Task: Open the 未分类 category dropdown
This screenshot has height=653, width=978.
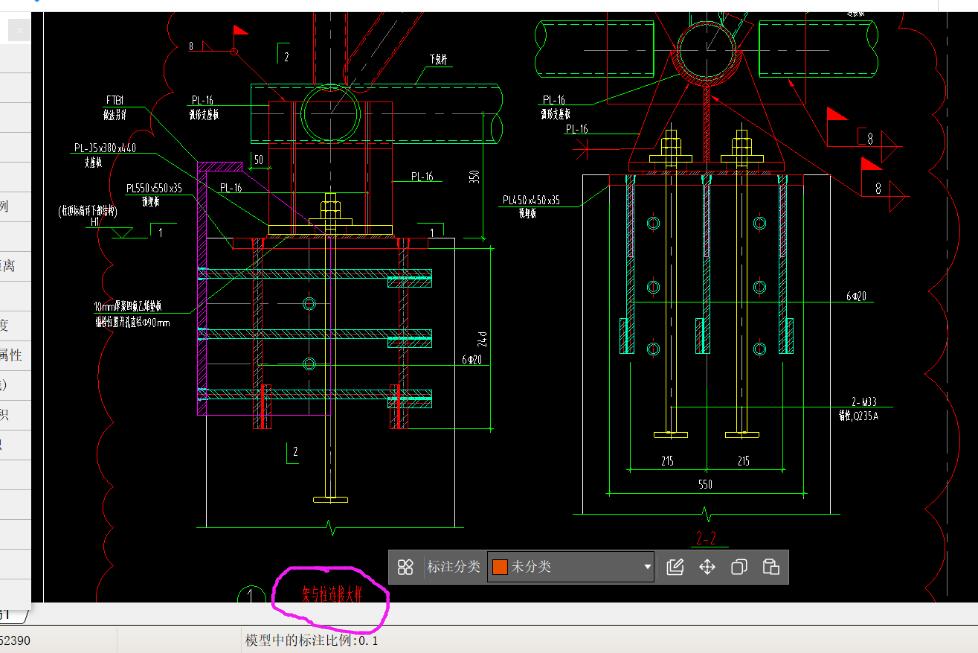Action: coord(571,567)
